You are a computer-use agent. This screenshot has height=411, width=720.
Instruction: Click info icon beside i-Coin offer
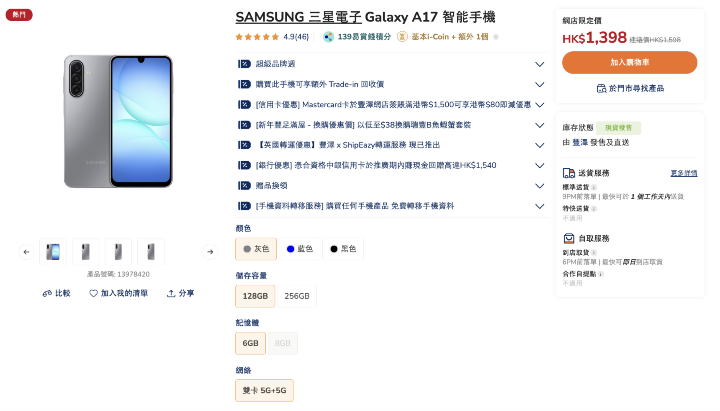click(495, 37)
